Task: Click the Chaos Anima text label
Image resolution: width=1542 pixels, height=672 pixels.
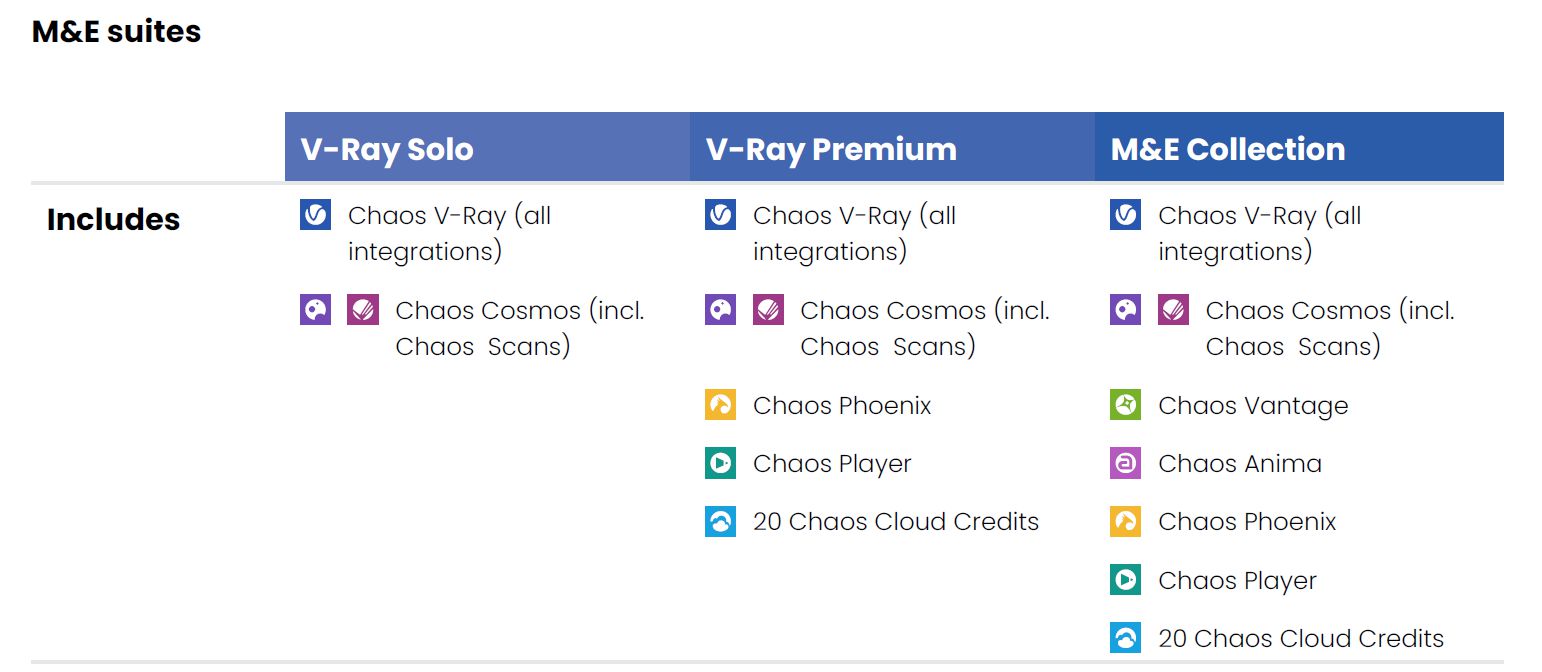Action: point(1240,463)
